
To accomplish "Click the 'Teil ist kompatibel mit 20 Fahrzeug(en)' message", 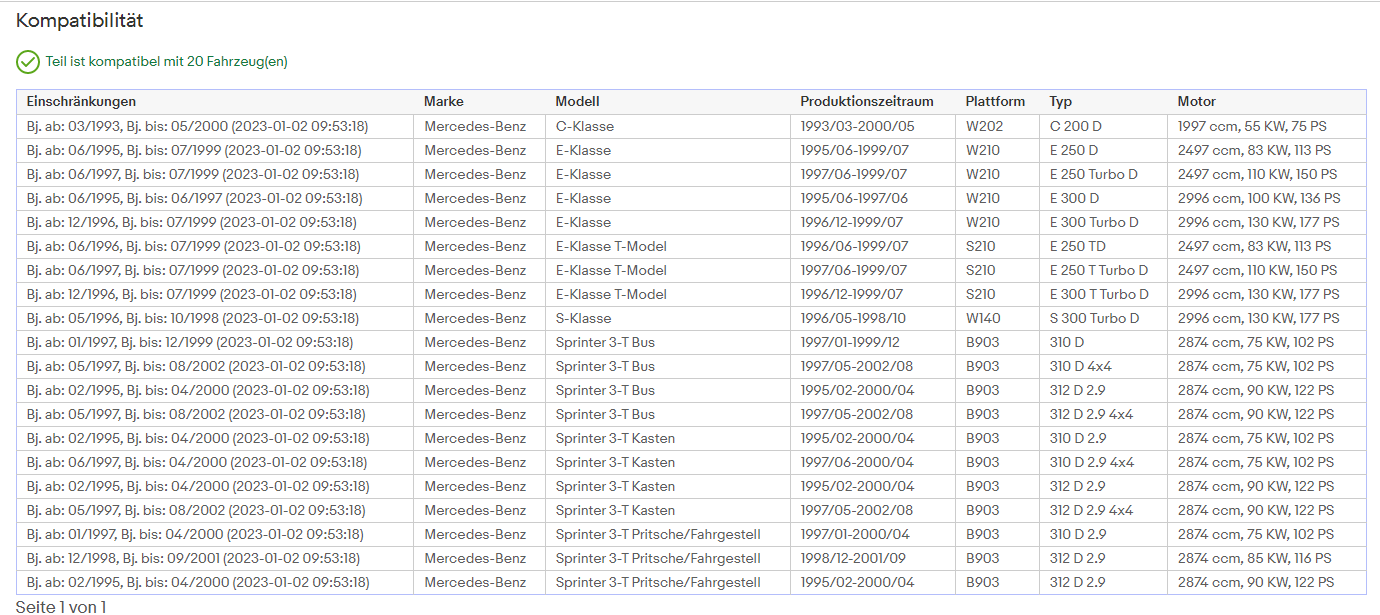I will click(x=166, y=62).
